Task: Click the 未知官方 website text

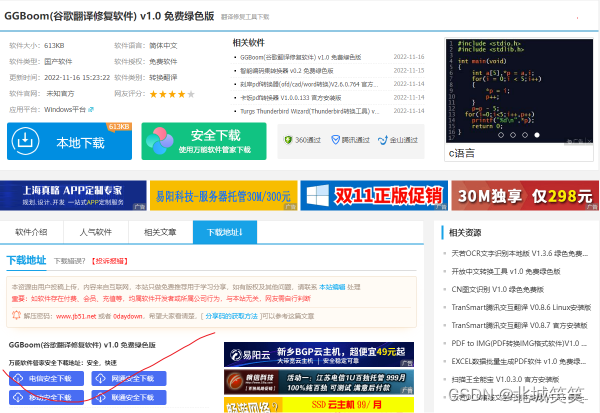Action: pos(60,94)
